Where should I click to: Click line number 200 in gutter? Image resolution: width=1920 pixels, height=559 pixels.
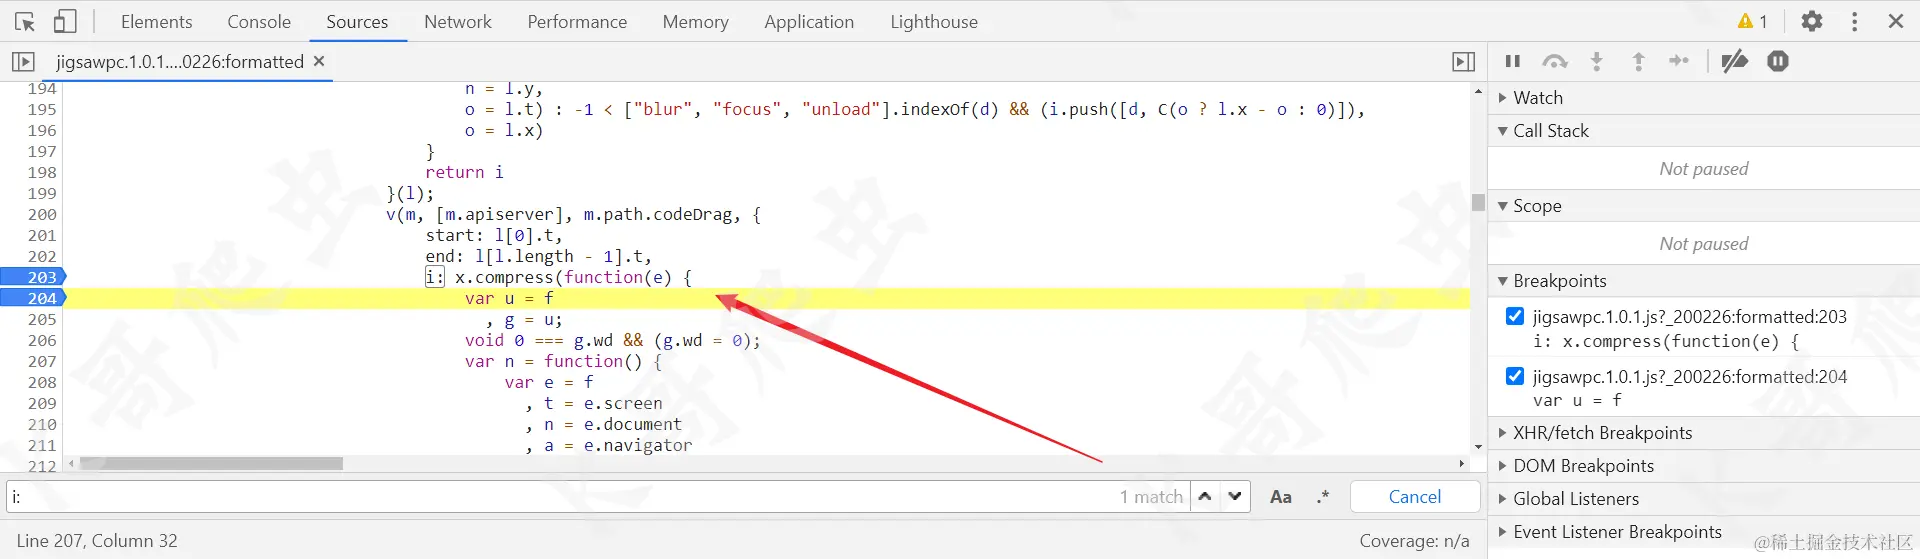[42, 214]
